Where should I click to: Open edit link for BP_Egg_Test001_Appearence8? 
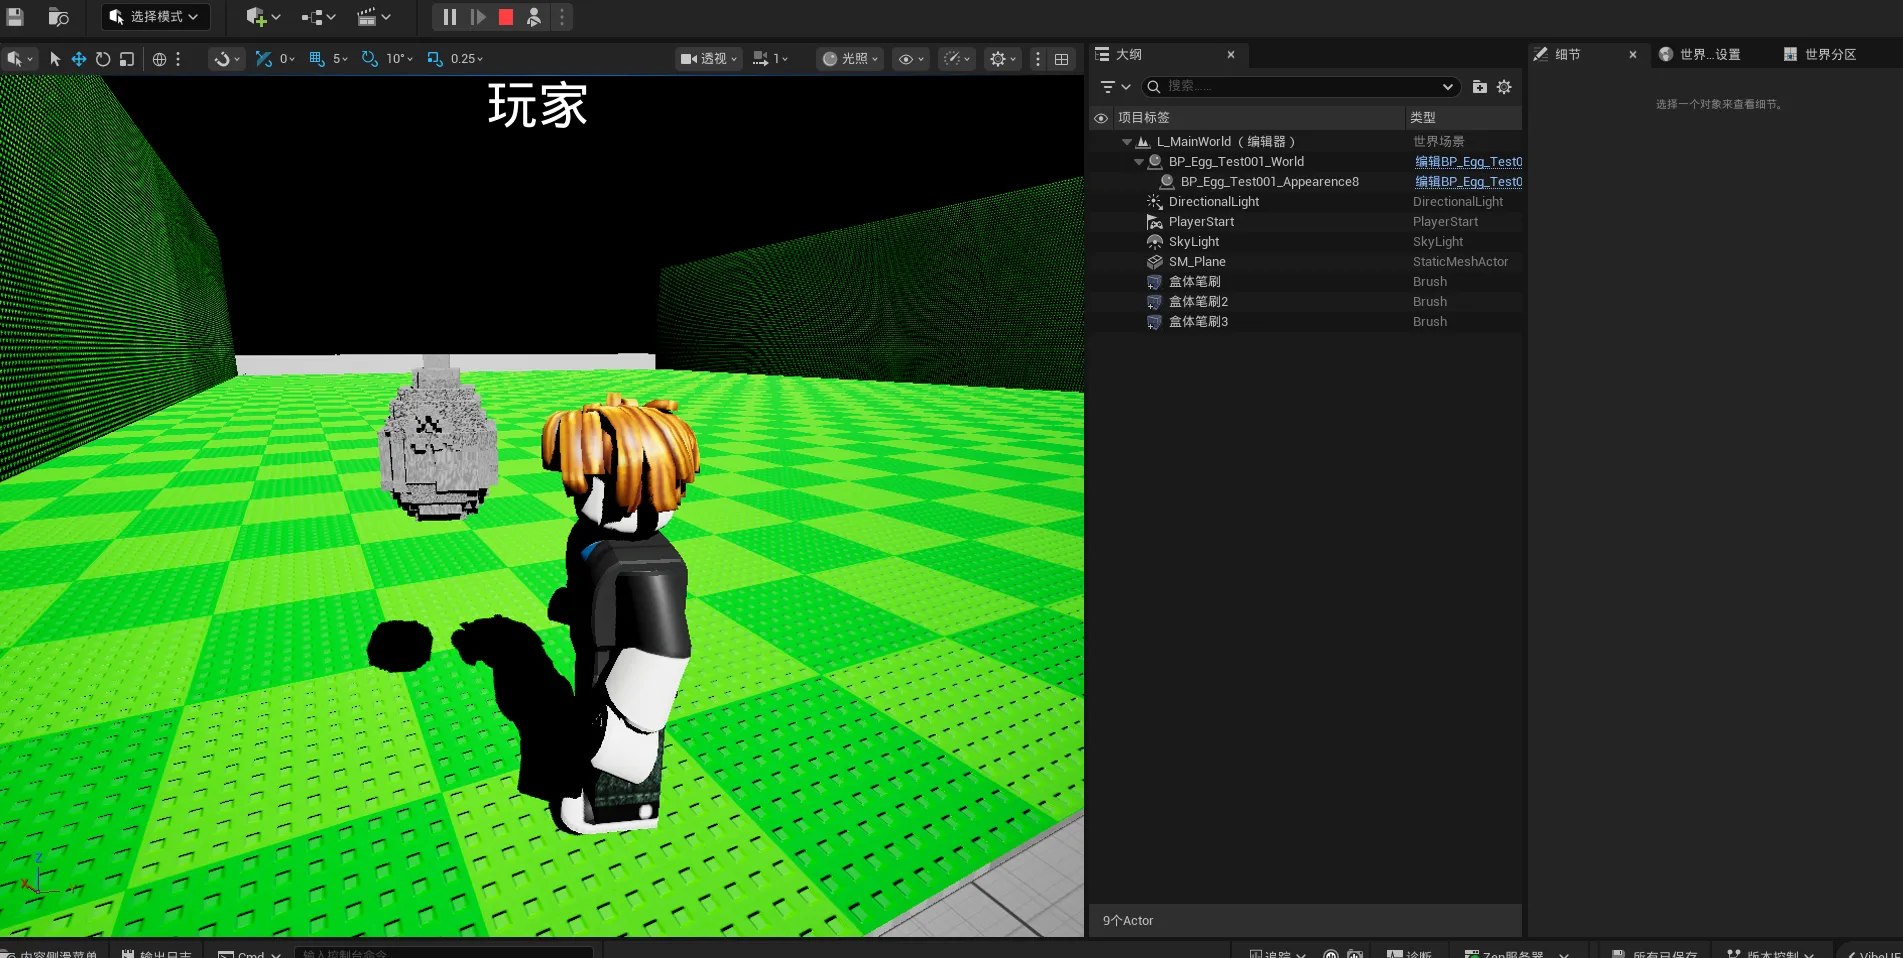pos(1468,182)
